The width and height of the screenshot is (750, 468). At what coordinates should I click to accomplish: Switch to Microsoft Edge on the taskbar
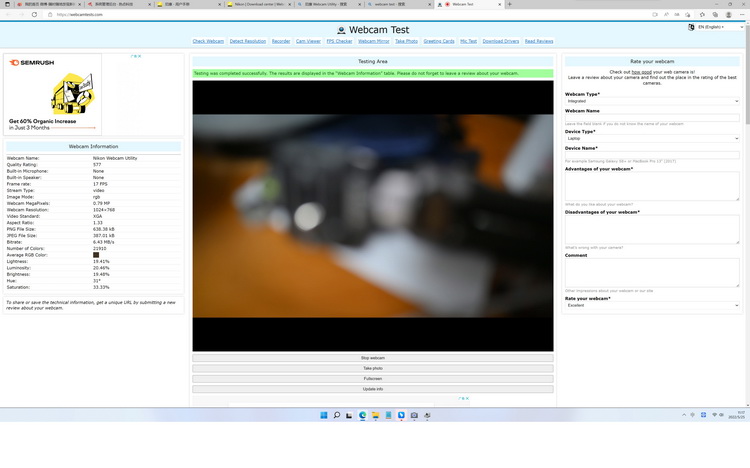pyautogui.click(x=363, y=415)
